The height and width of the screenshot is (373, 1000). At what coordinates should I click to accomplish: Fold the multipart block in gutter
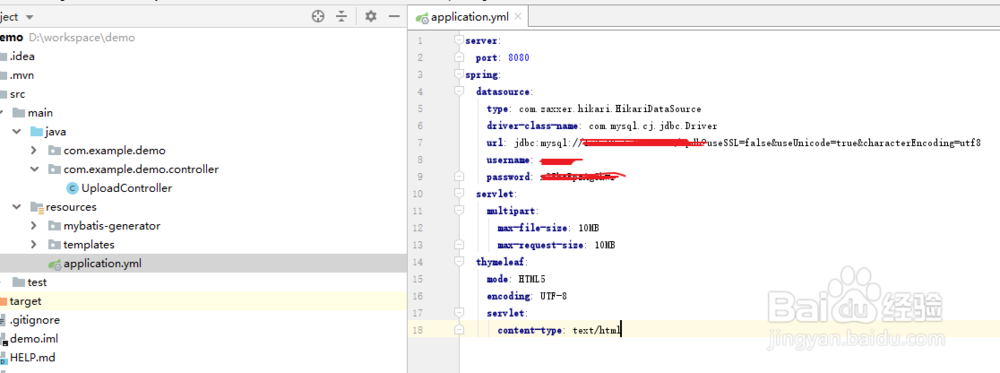(459, 210)
